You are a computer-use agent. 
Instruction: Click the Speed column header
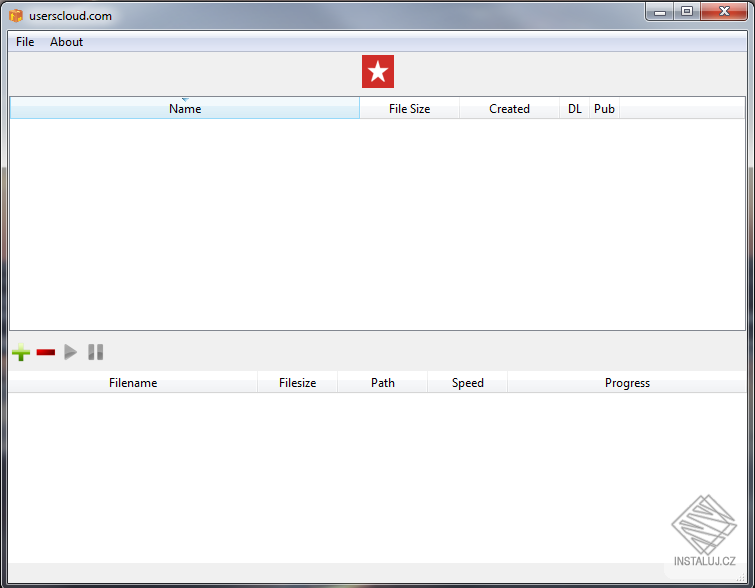(x=468, y=382)
